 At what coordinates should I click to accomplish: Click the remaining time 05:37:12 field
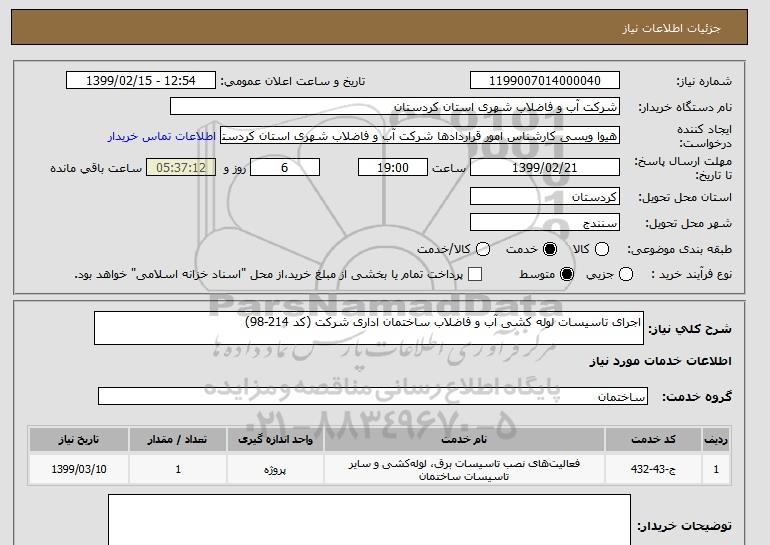point(181,167)
